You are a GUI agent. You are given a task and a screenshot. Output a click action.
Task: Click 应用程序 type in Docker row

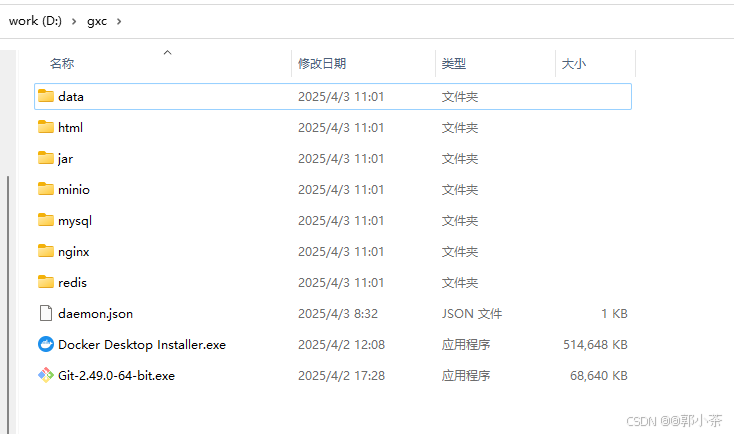point(466,345)
